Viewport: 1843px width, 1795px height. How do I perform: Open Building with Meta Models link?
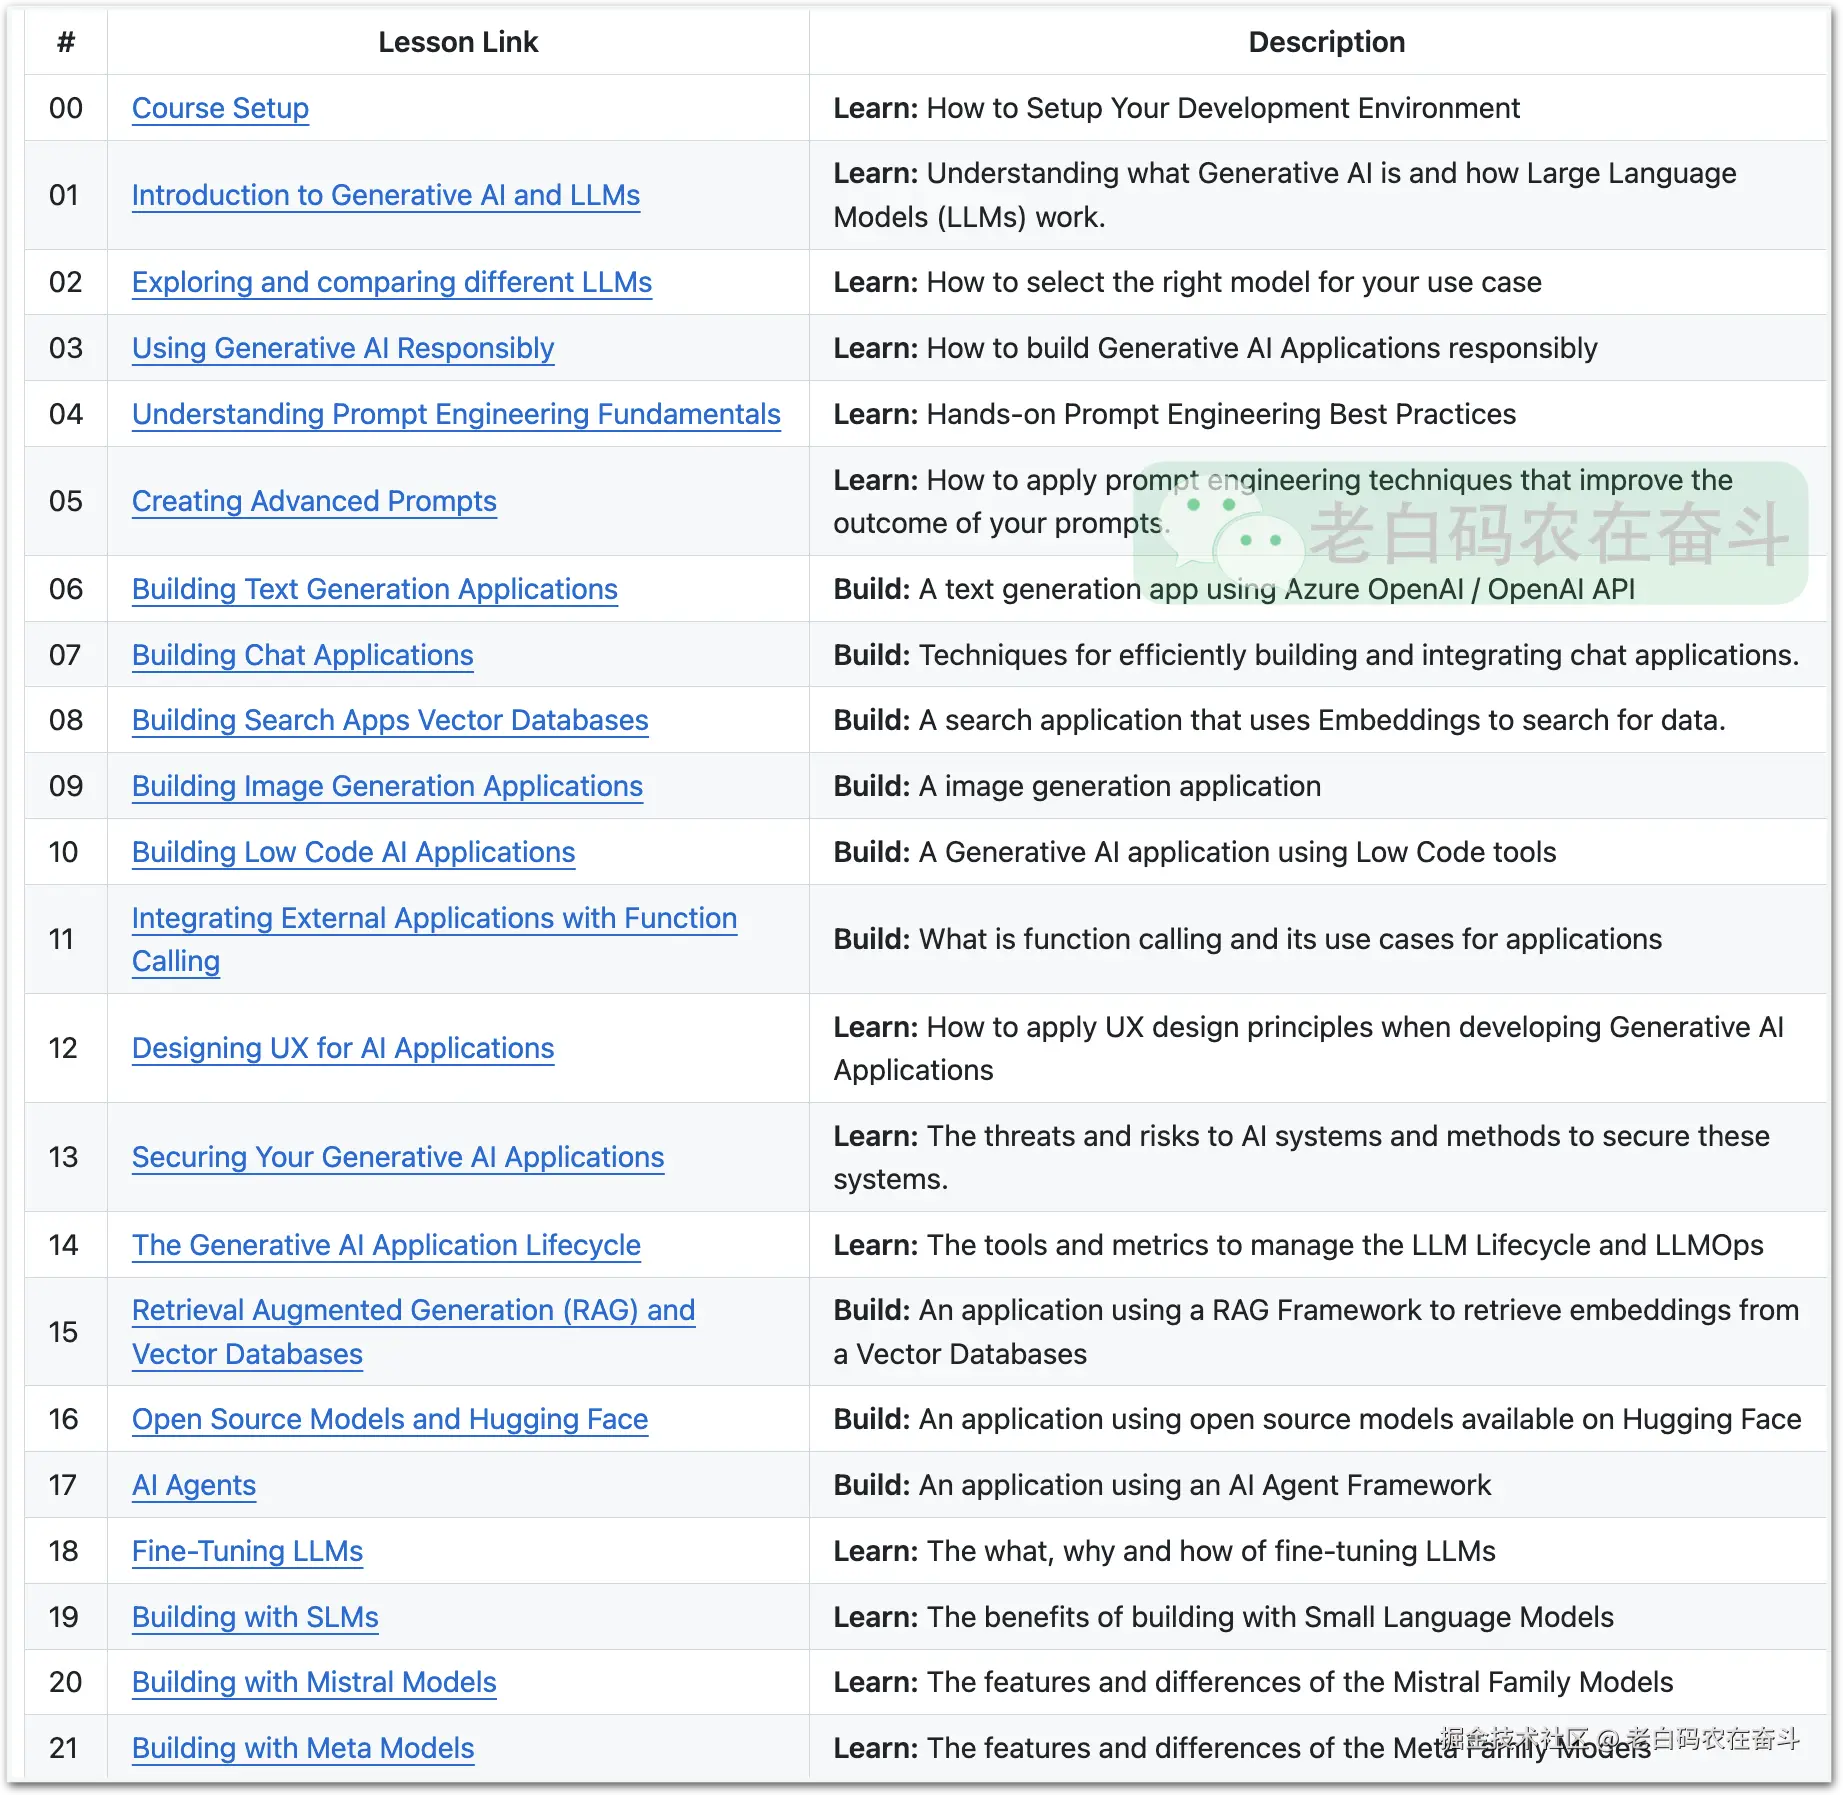303,1748
